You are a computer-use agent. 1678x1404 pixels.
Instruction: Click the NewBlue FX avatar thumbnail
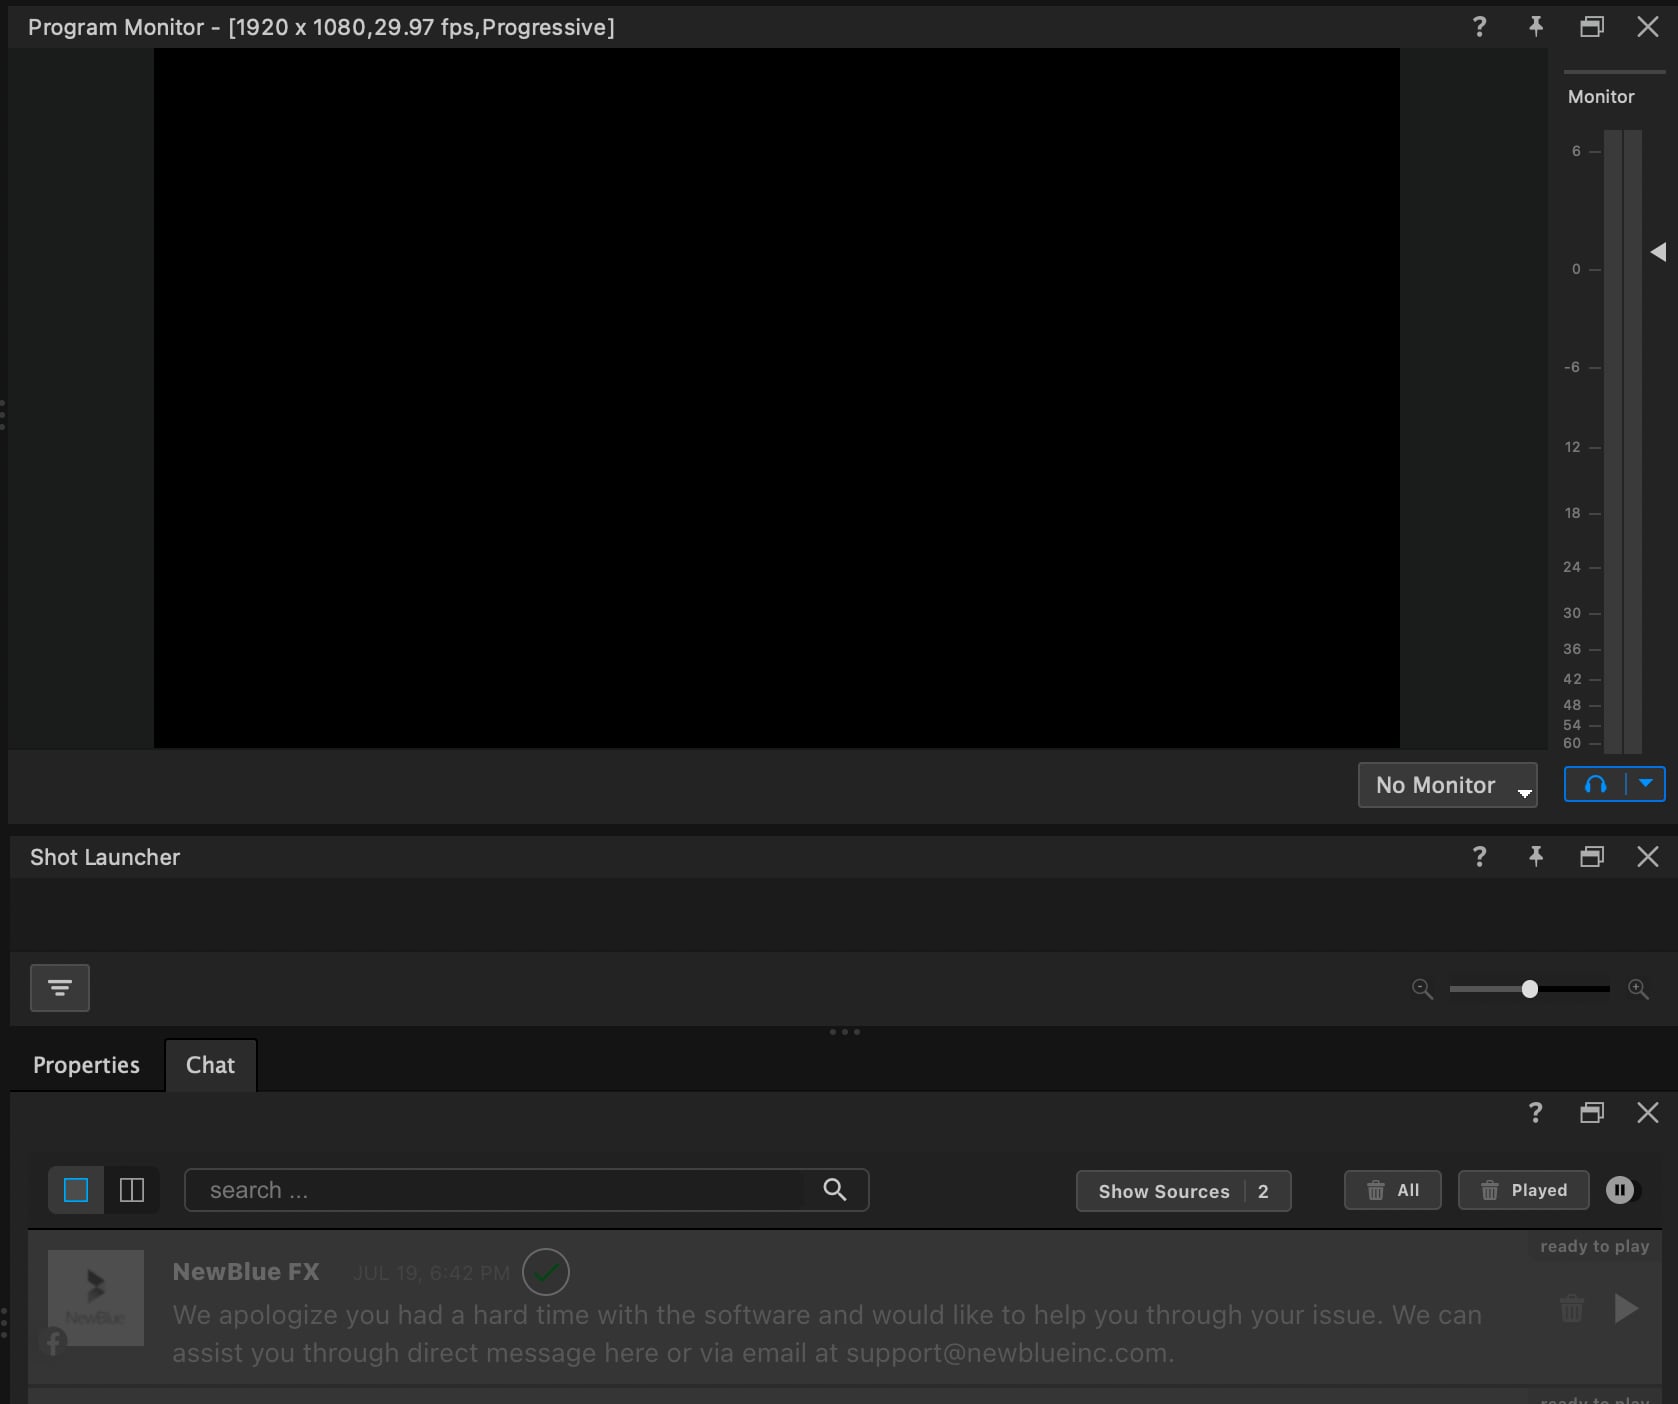point(96,1298)
